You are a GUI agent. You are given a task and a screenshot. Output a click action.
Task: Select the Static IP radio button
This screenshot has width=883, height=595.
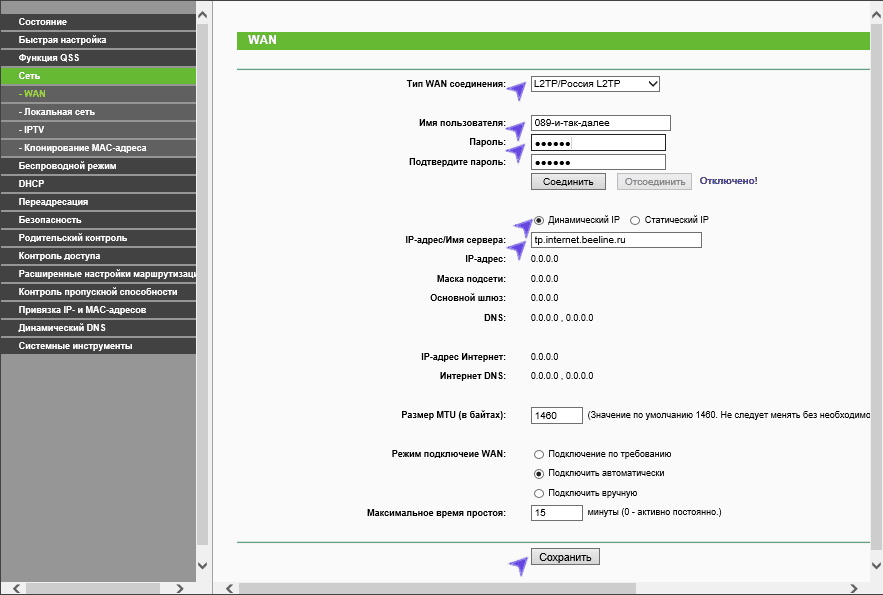point(635,220)
